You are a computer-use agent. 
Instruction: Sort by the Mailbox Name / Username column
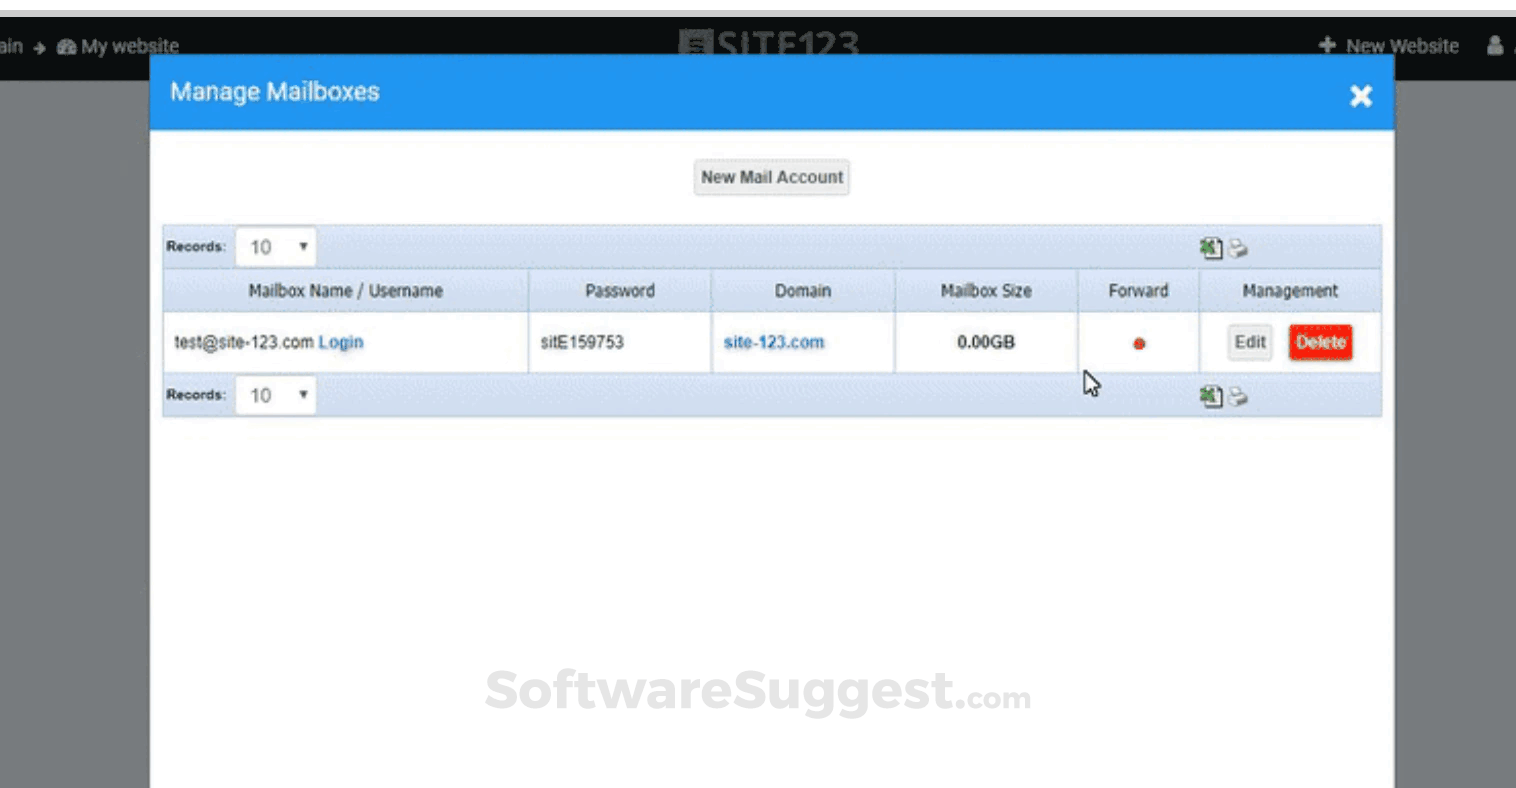tap(345, 291)
